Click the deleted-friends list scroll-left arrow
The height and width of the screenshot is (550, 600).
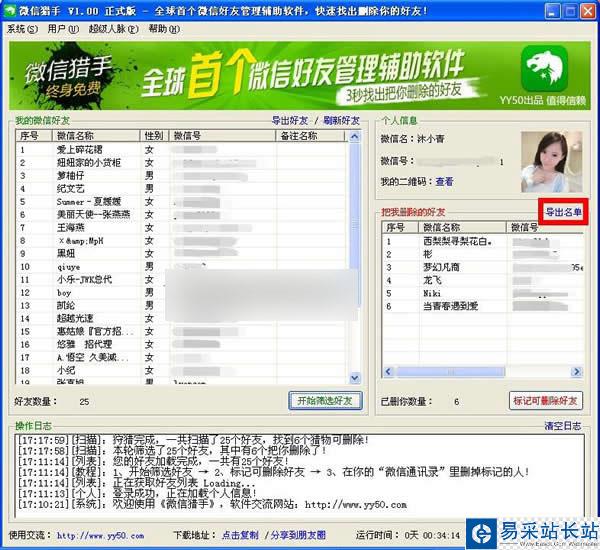point(388,372)
